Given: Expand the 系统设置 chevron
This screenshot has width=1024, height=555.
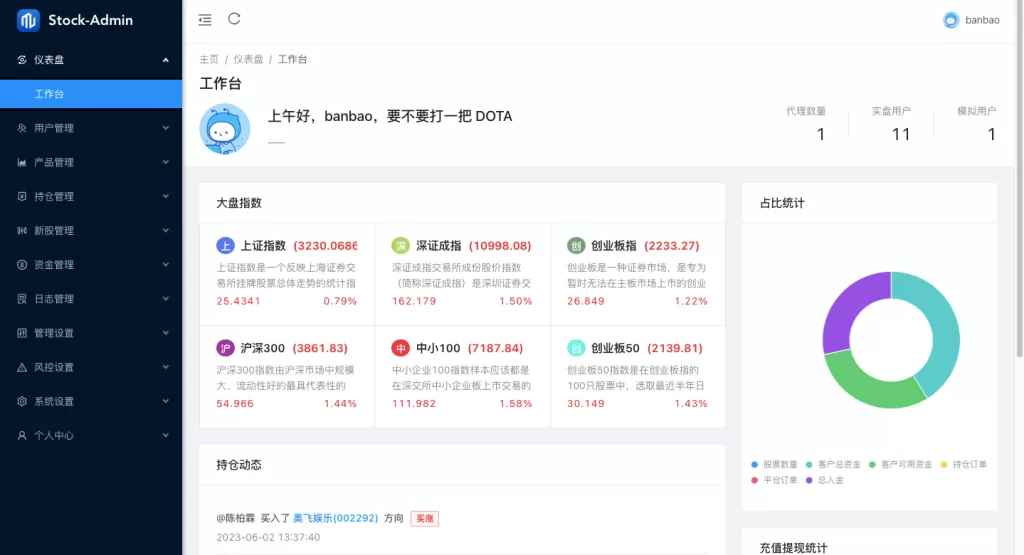Looking at the screenshot, I should click(x=166, y=401).
